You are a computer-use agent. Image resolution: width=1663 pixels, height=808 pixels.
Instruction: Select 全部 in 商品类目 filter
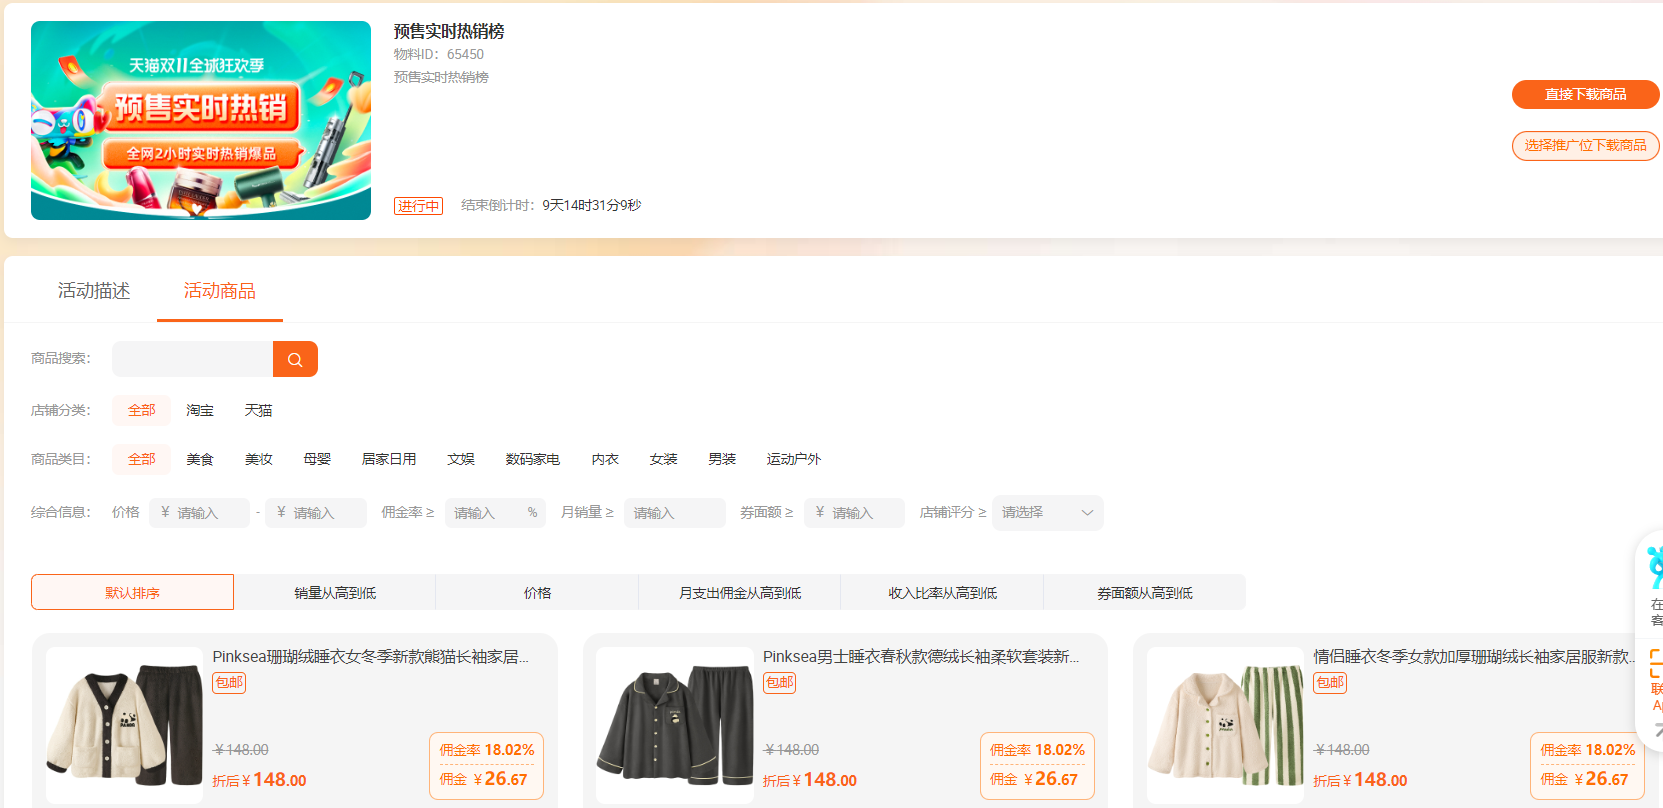141,459
